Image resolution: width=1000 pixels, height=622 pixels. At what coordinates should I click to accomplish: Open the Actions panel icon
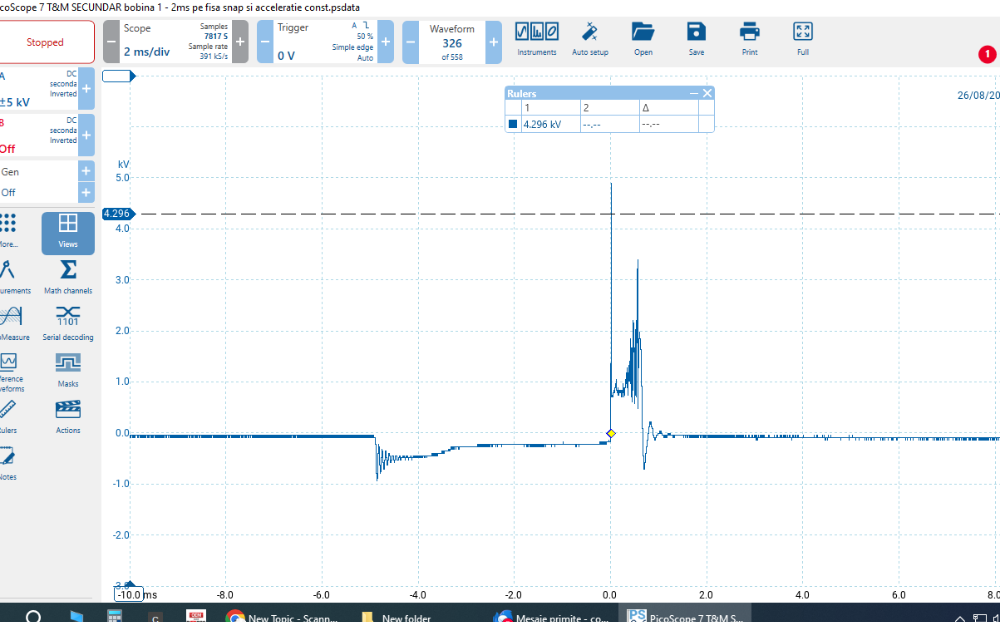tap(68, 415)
